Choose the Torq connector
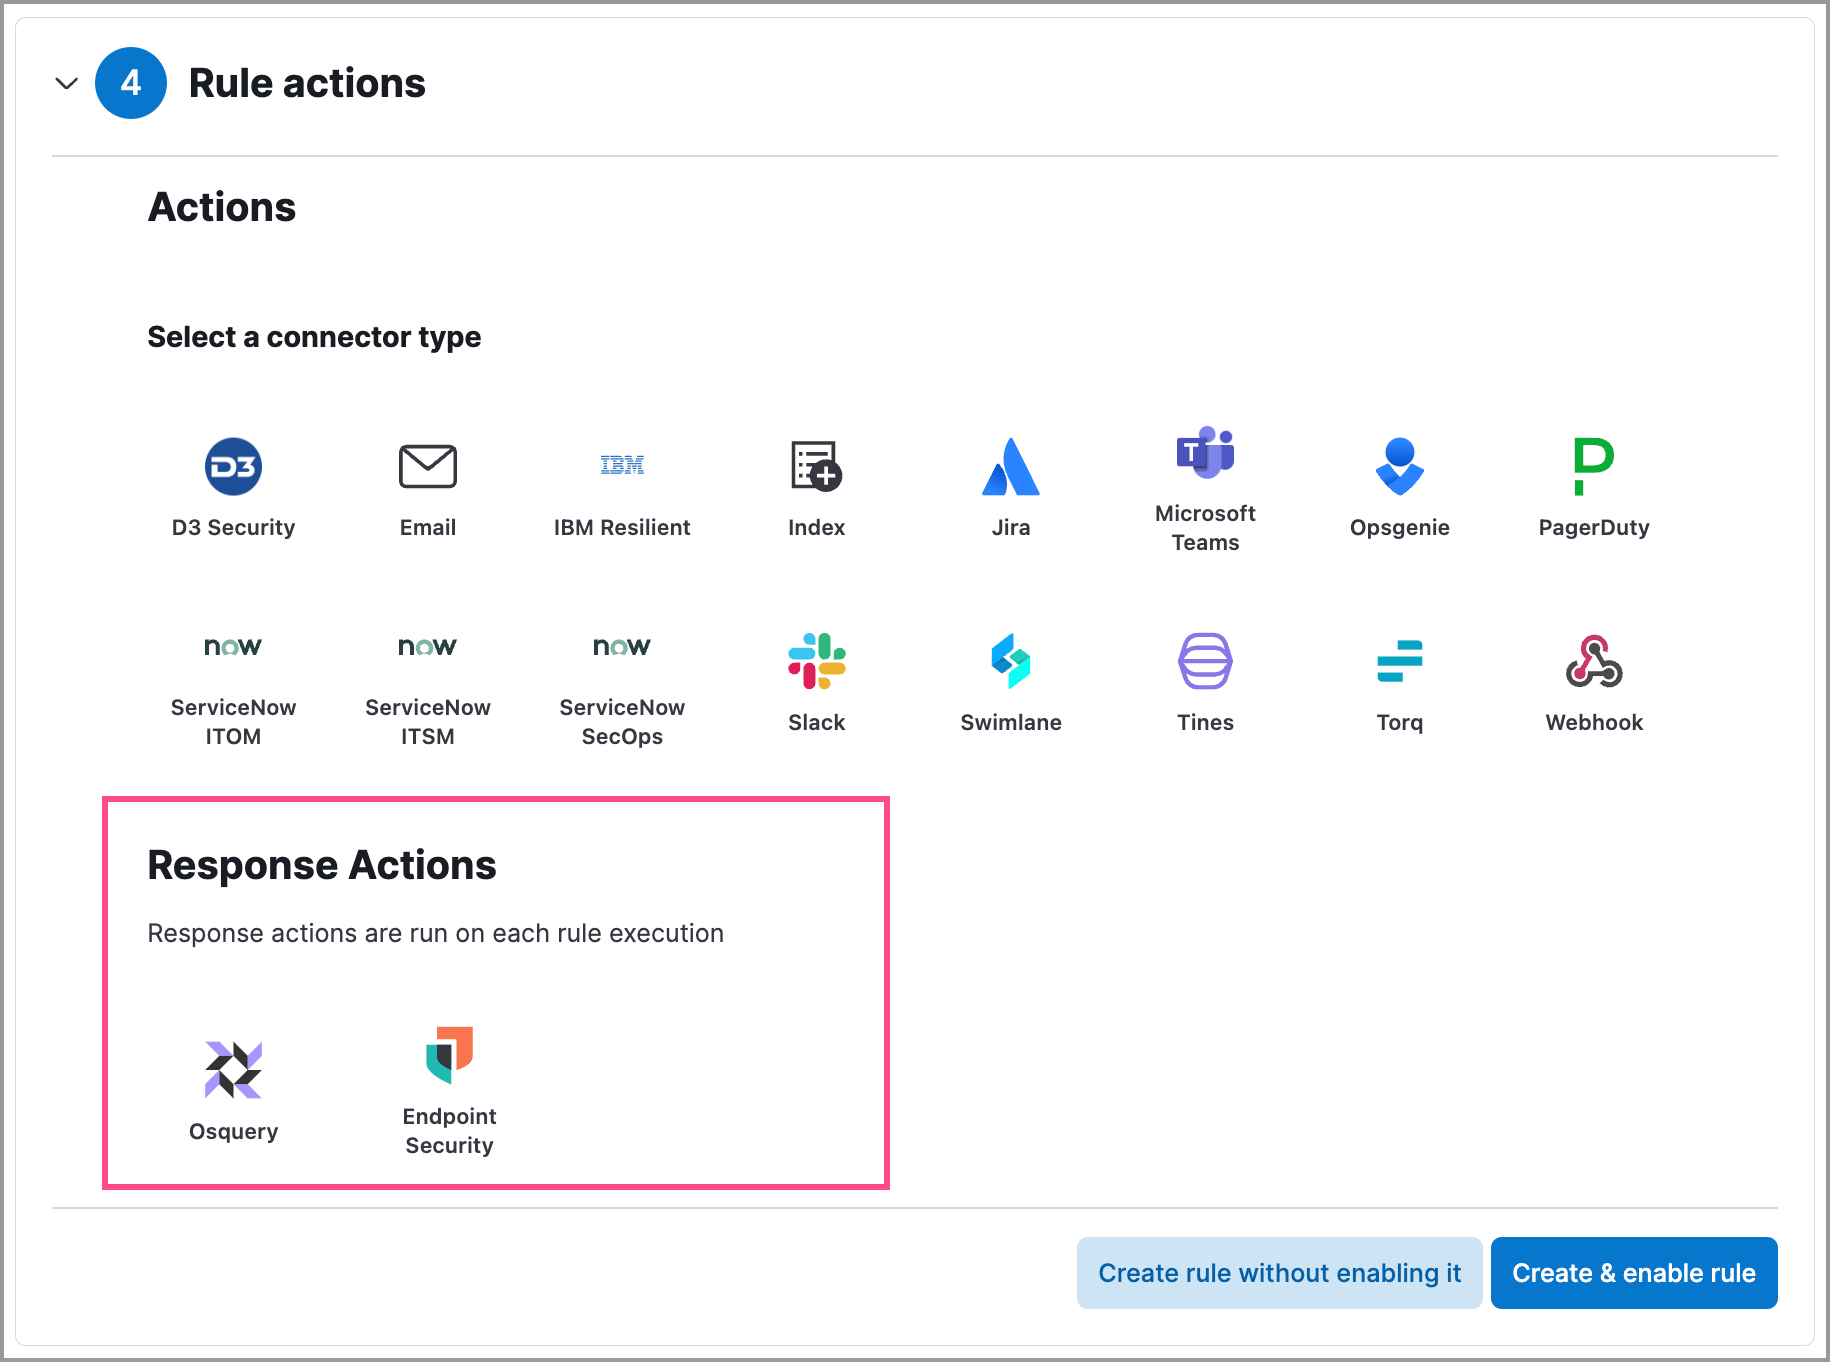Viewport: 1830px width, 1362px height. 1399,680
